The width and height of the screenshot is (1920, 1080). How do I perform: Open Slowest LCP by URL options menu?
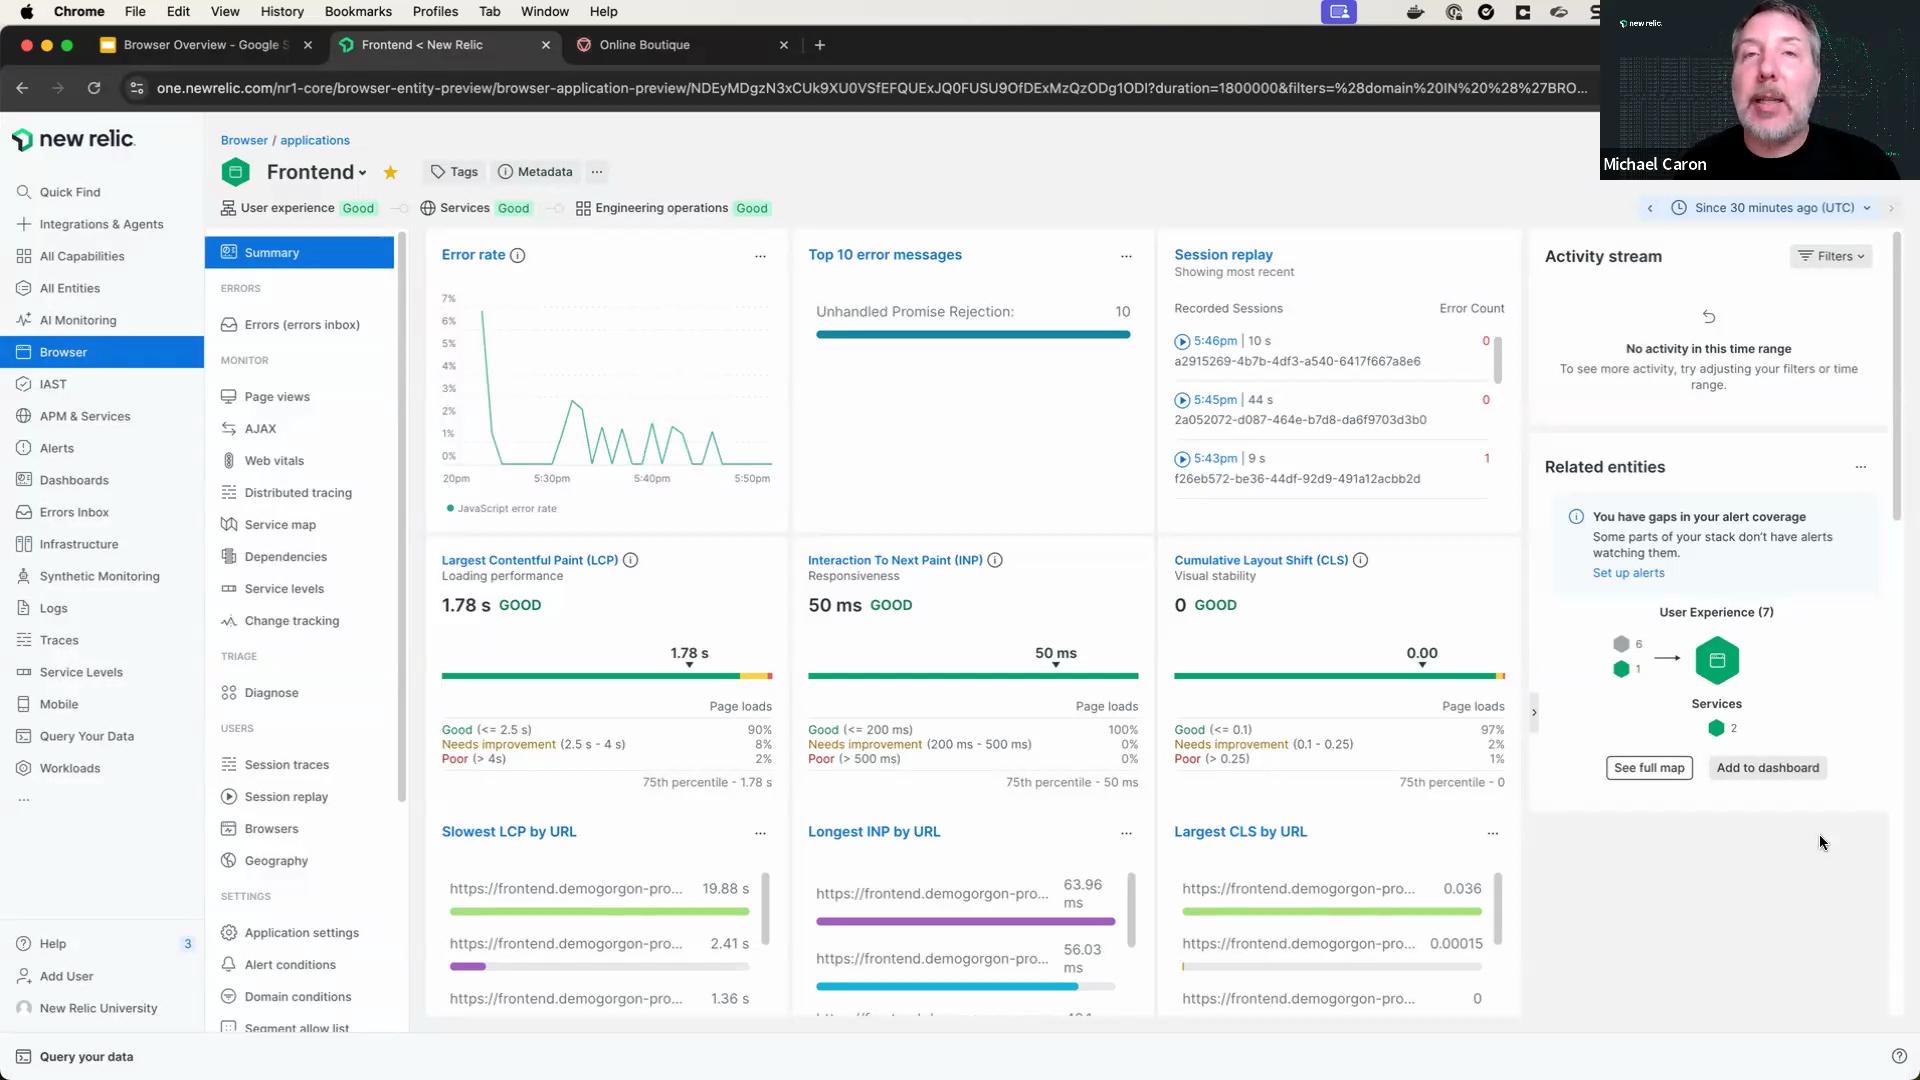click(760, 833)
